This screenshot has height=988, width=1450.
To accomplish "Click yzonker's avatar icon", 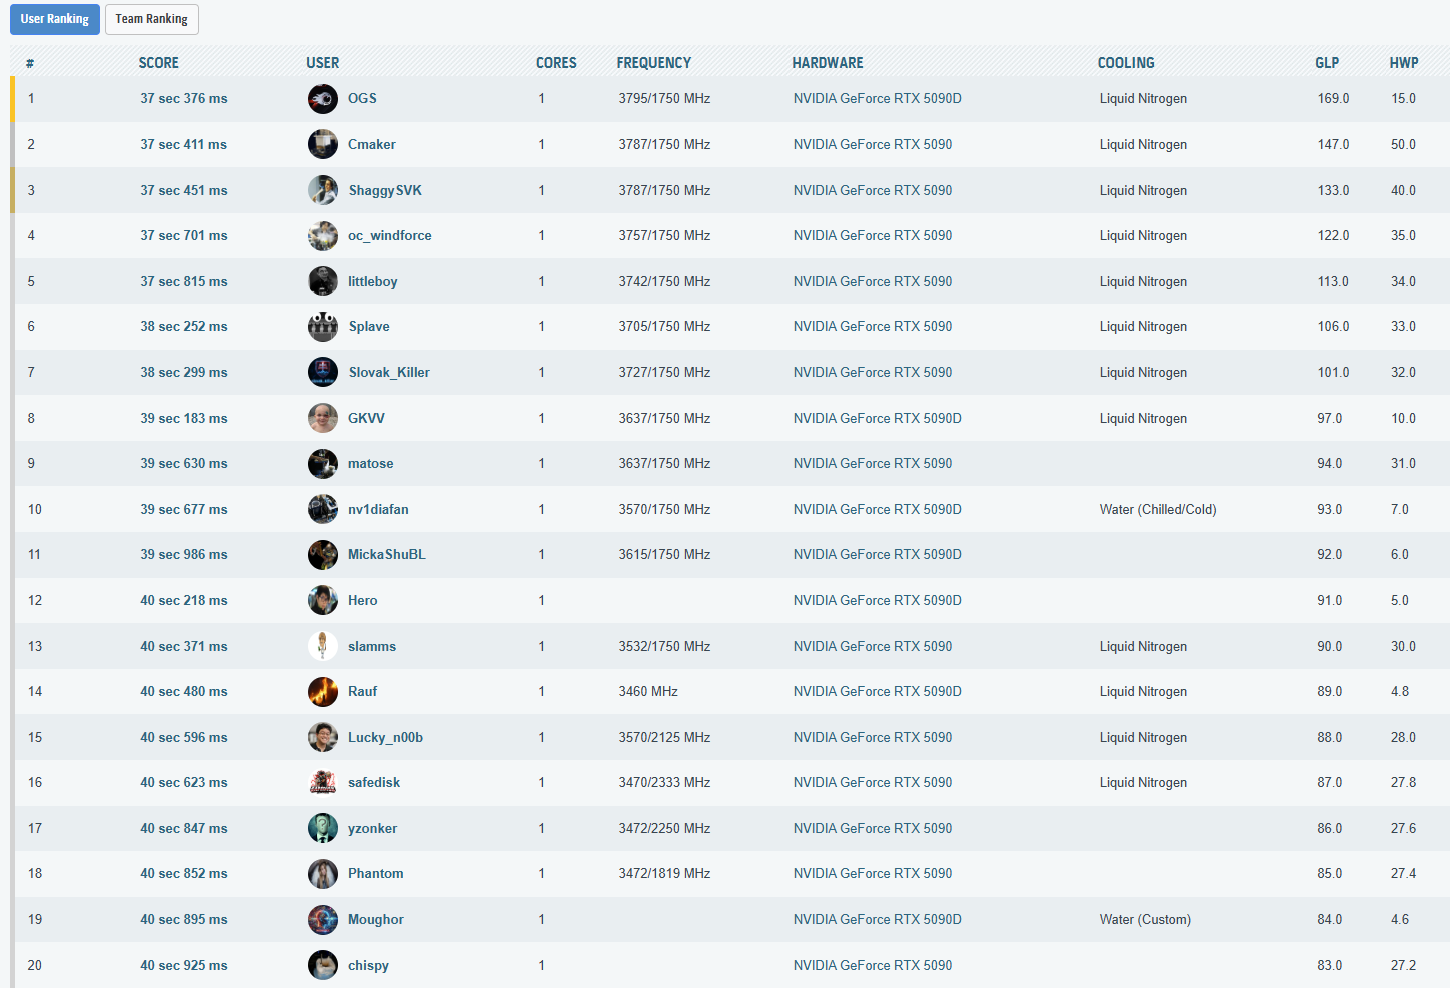I will (322, 828).
